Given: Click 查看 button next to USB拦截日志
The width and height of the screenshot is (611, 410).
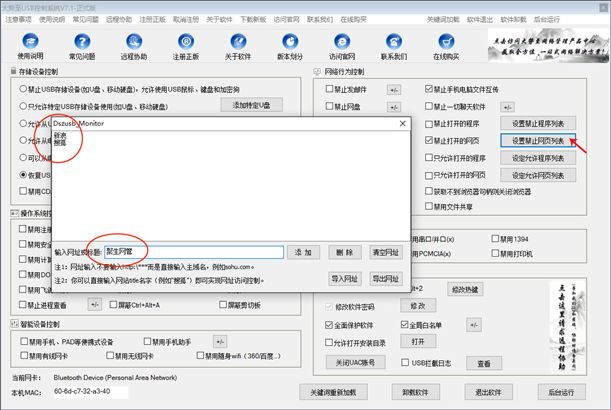Looking at the screenshot, I should [484, 364].
